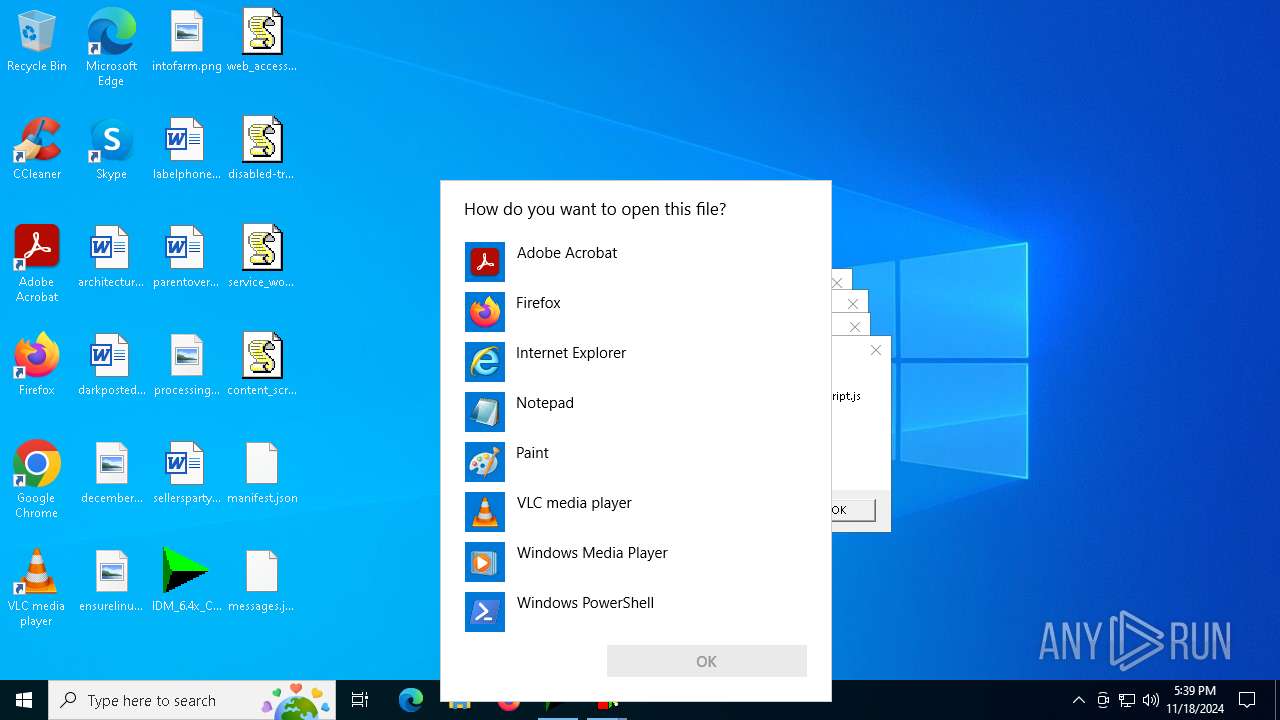Choose Firefox in open-with list

point(635,312)
